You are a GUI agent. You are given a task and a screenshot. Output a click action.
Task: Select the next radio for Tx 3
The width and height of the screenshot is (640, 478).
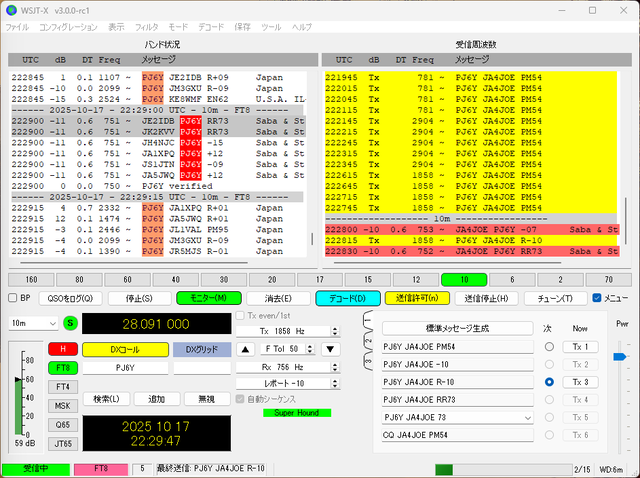click(549, 382)
